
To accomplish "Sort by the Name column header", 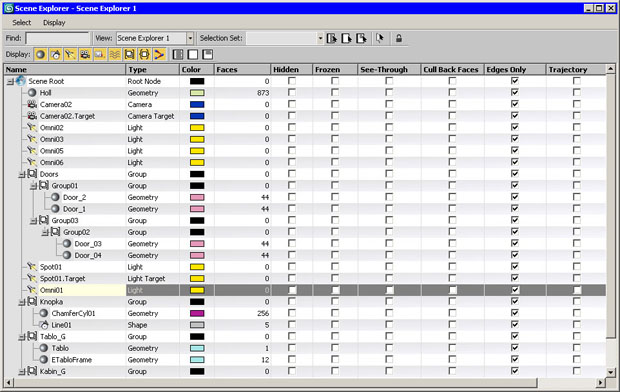I will pos(65,70).
